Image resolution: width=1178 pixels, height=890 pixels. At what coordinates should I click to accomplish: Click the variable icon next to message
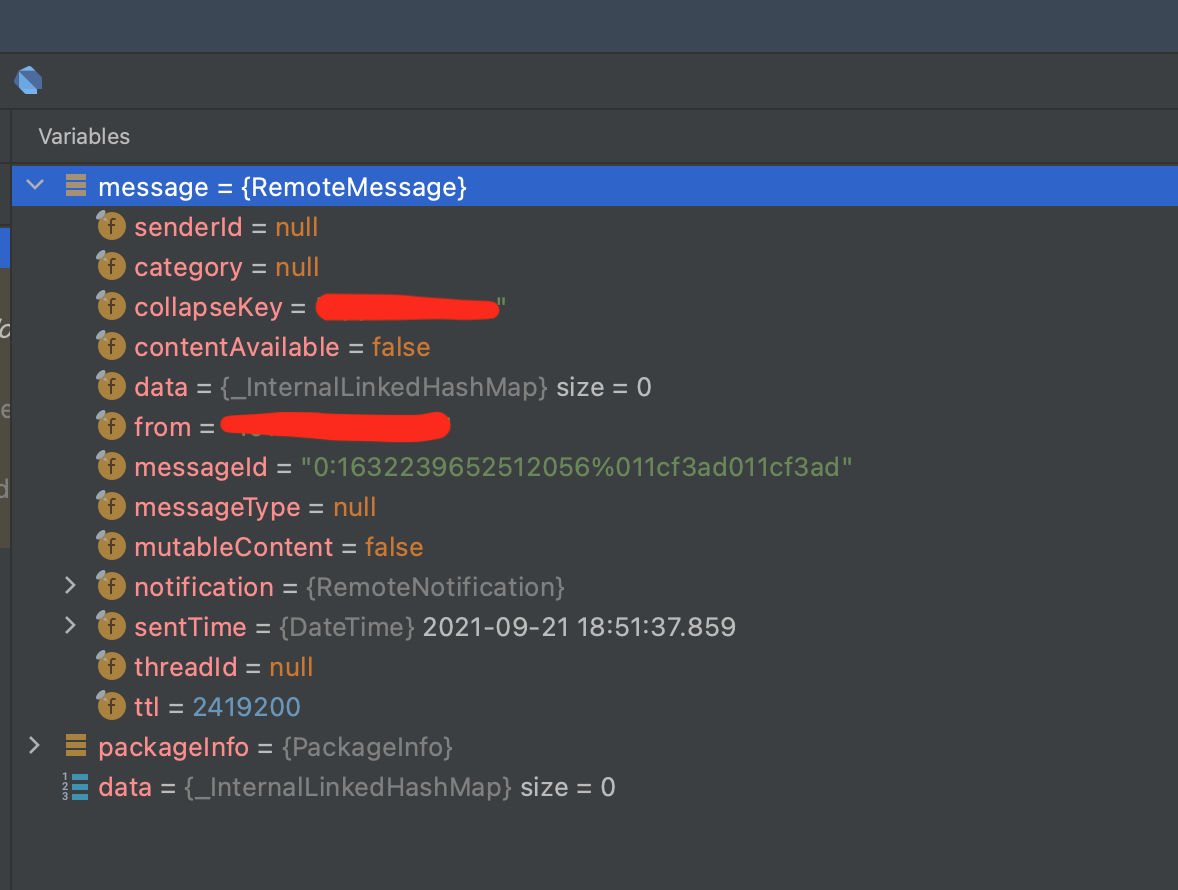(x=76, y=186)
